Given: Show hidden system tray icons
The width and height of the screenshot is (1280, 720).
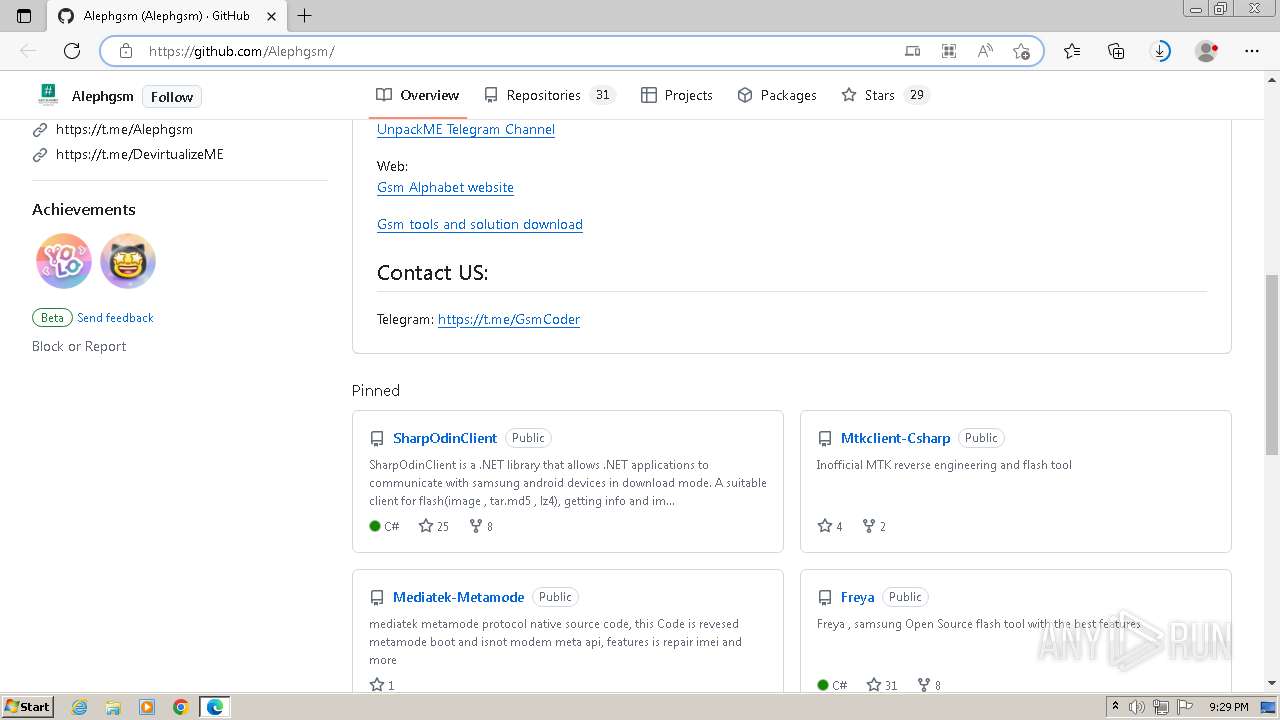Looking at the screenshot, I should (x=1115, y=707).
